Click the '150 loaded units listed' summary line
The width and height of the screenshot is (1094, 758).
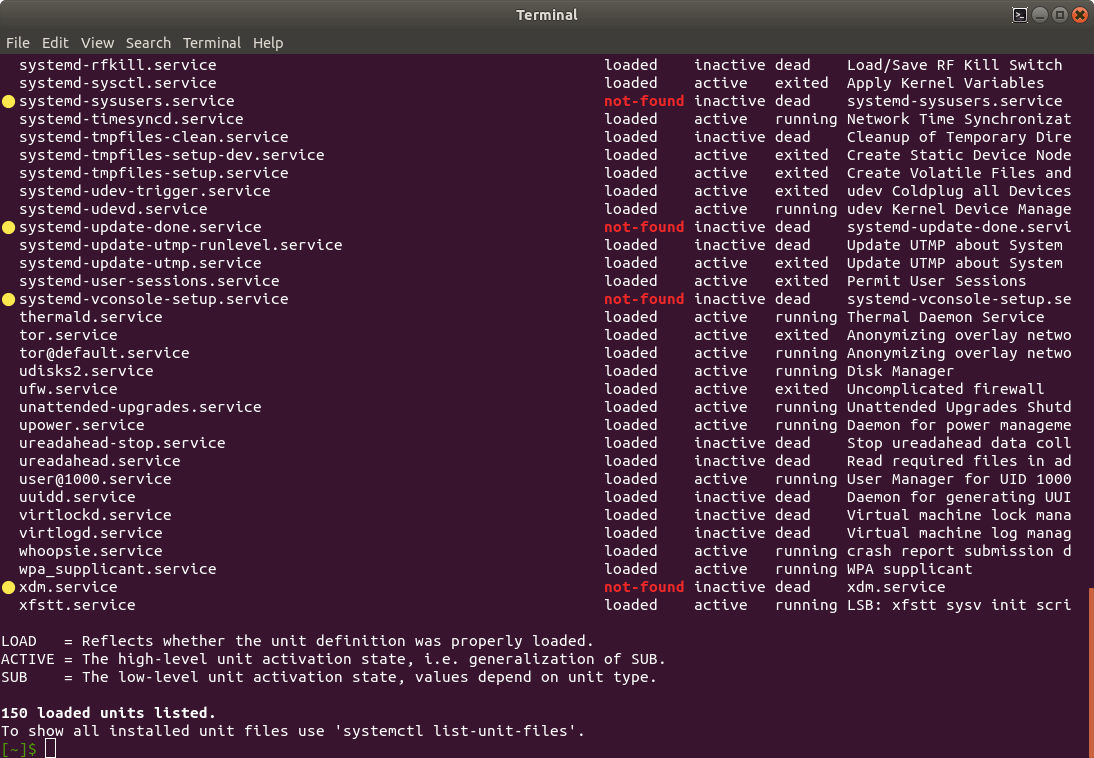pos(110,713)
